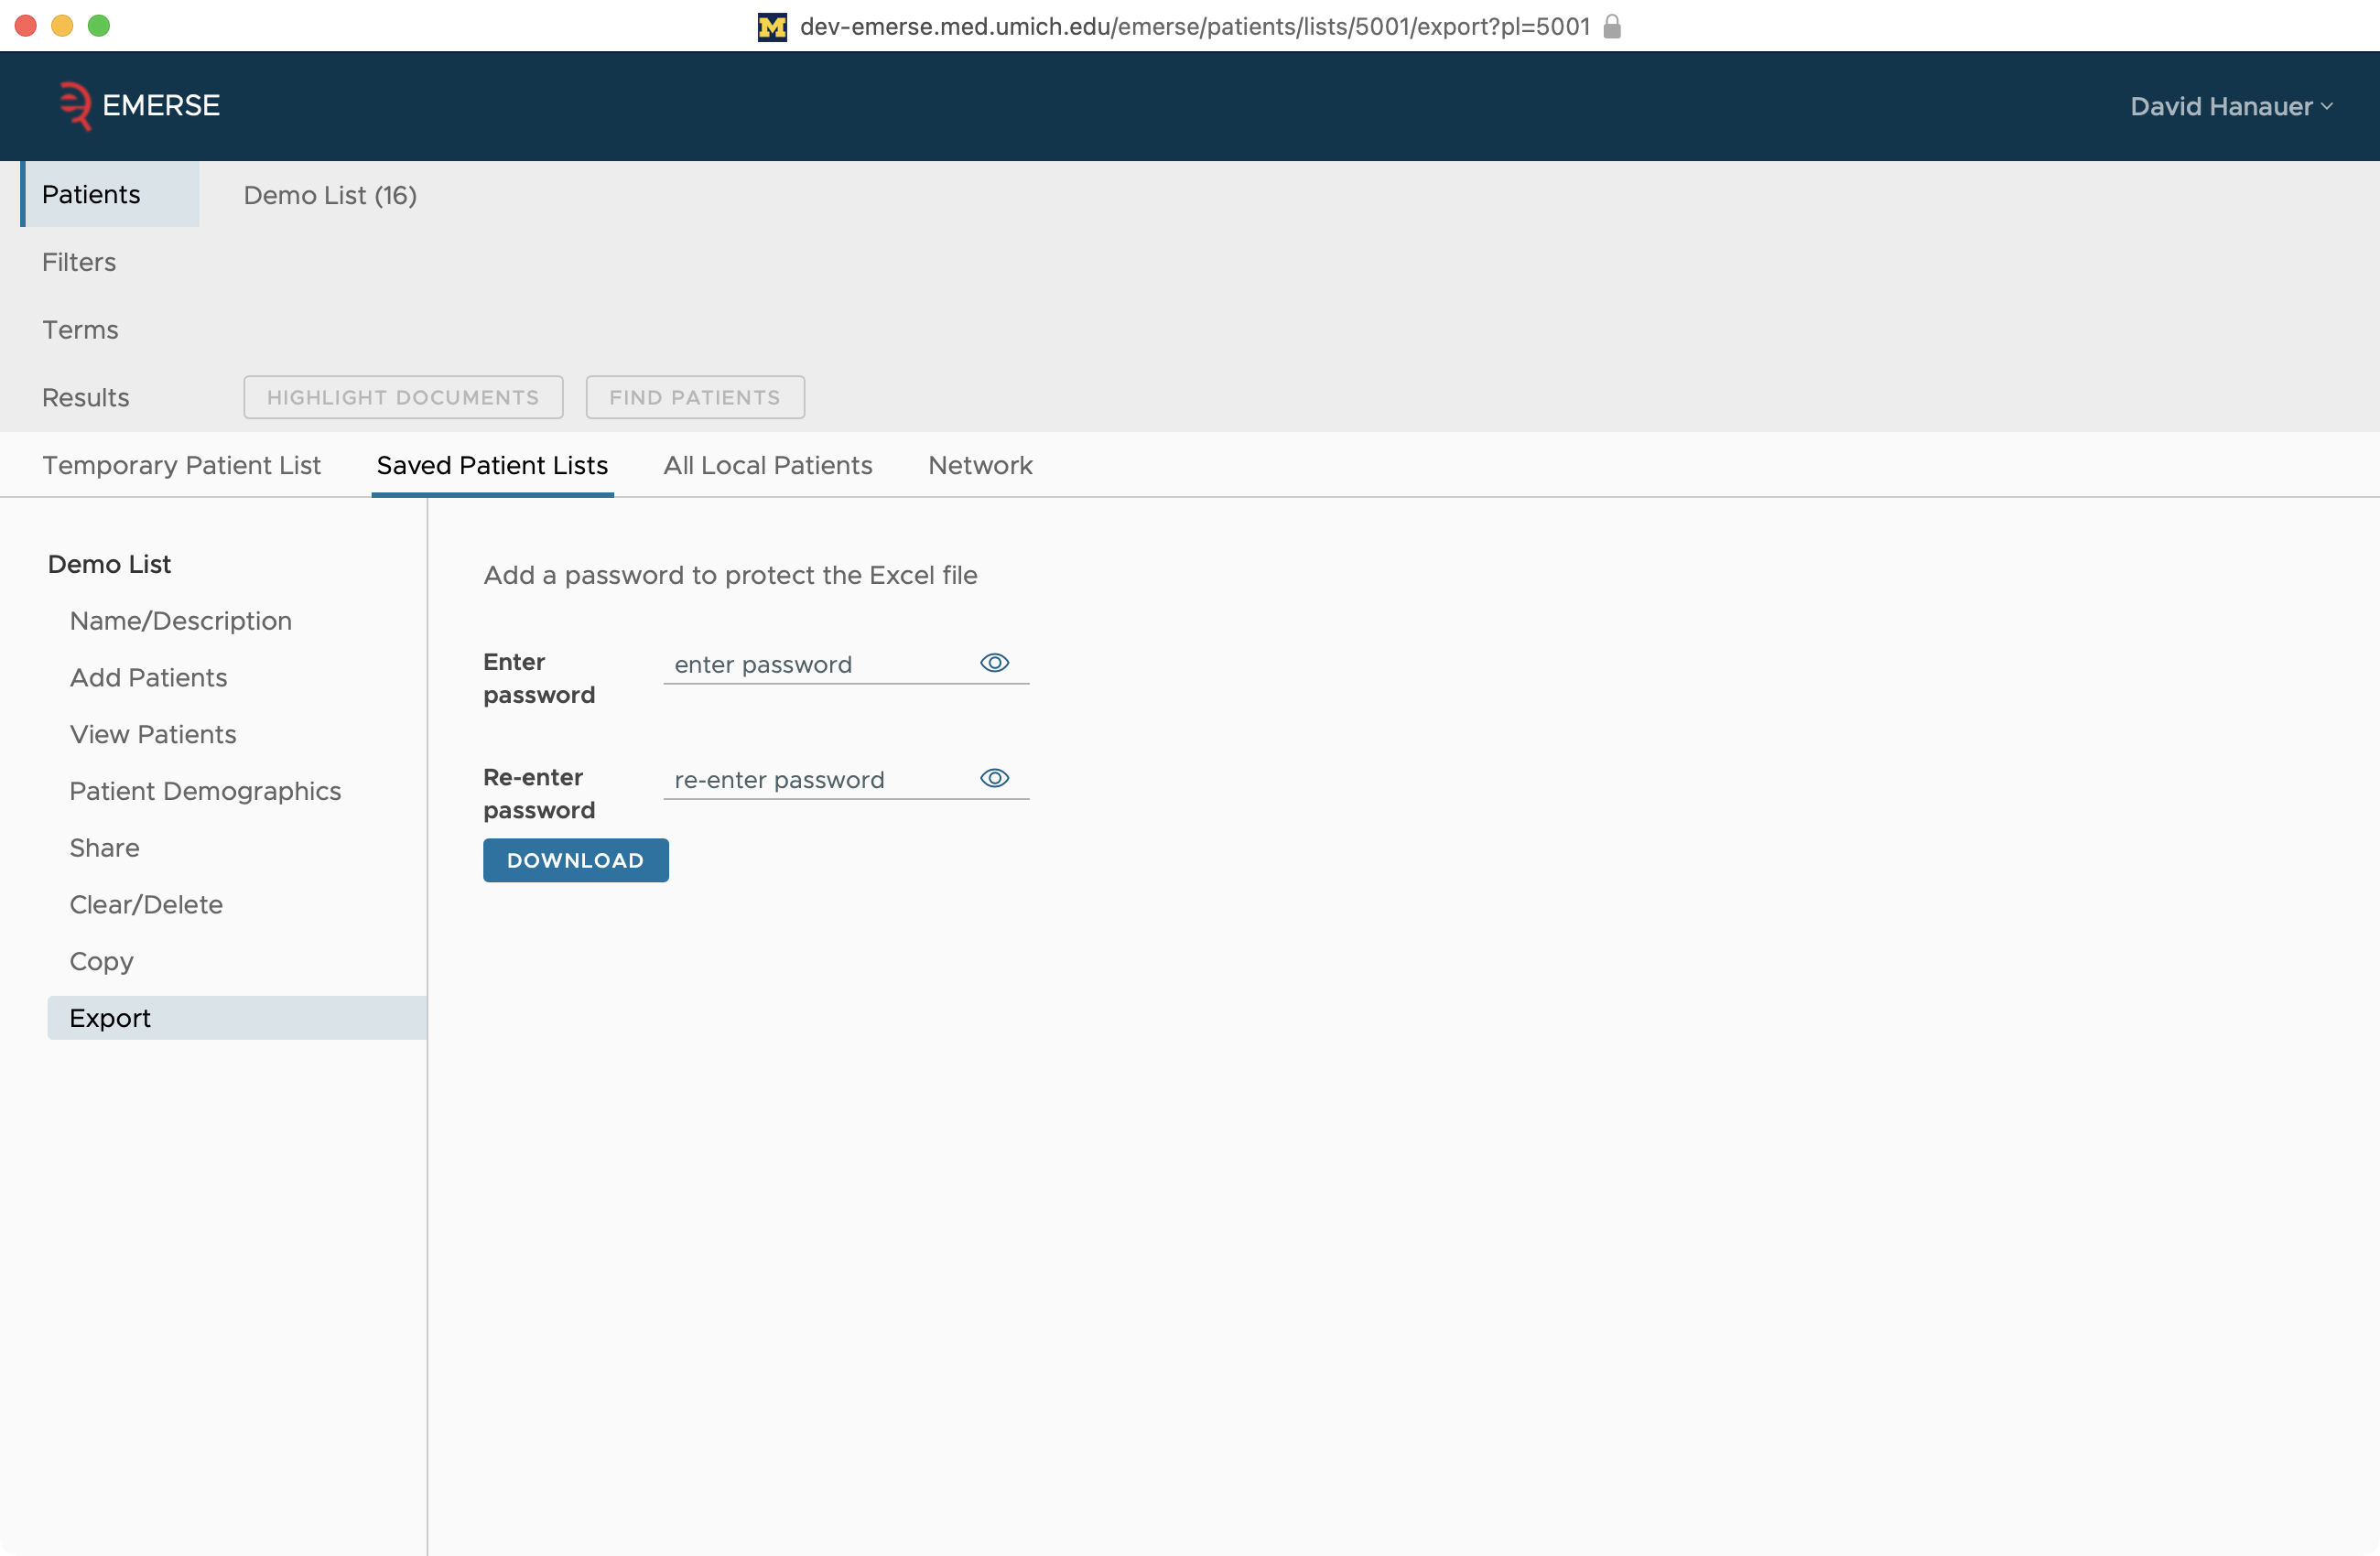Click the yellow minimize window button
Image resolution: width=2380 pixels, height=1556 pixels.
pos(62,25)
